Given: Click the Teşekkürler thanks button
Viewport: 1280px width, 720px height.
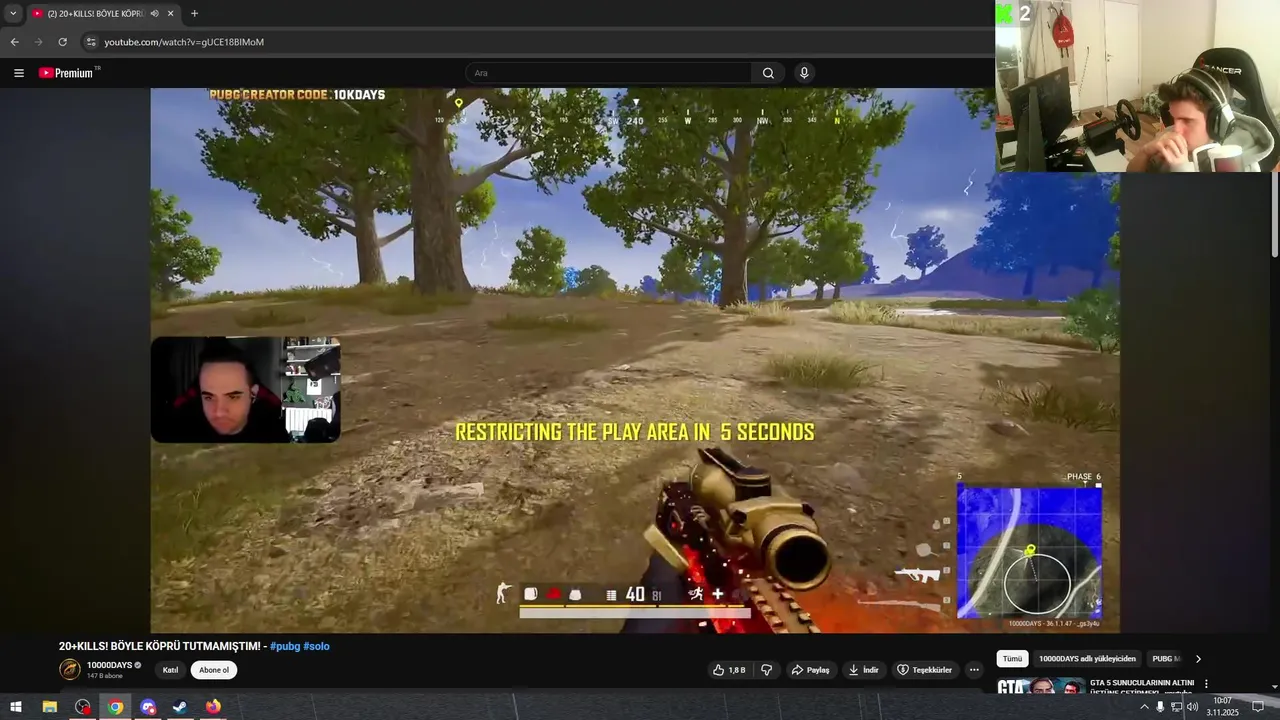Looking at the screenshot, I should pos(924,670).
